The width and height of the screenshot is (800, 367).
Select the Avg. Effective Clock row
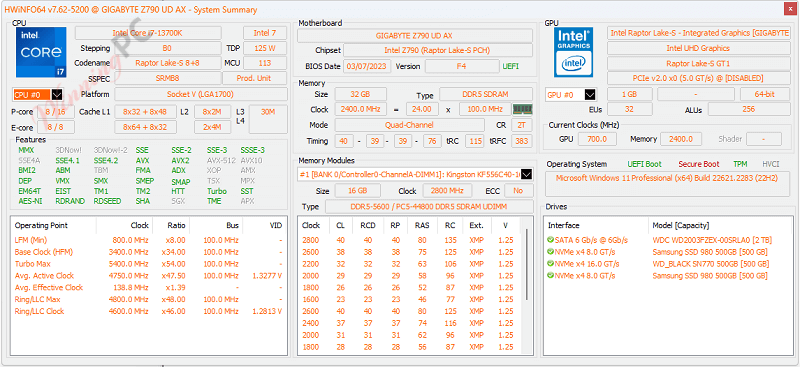148,287
